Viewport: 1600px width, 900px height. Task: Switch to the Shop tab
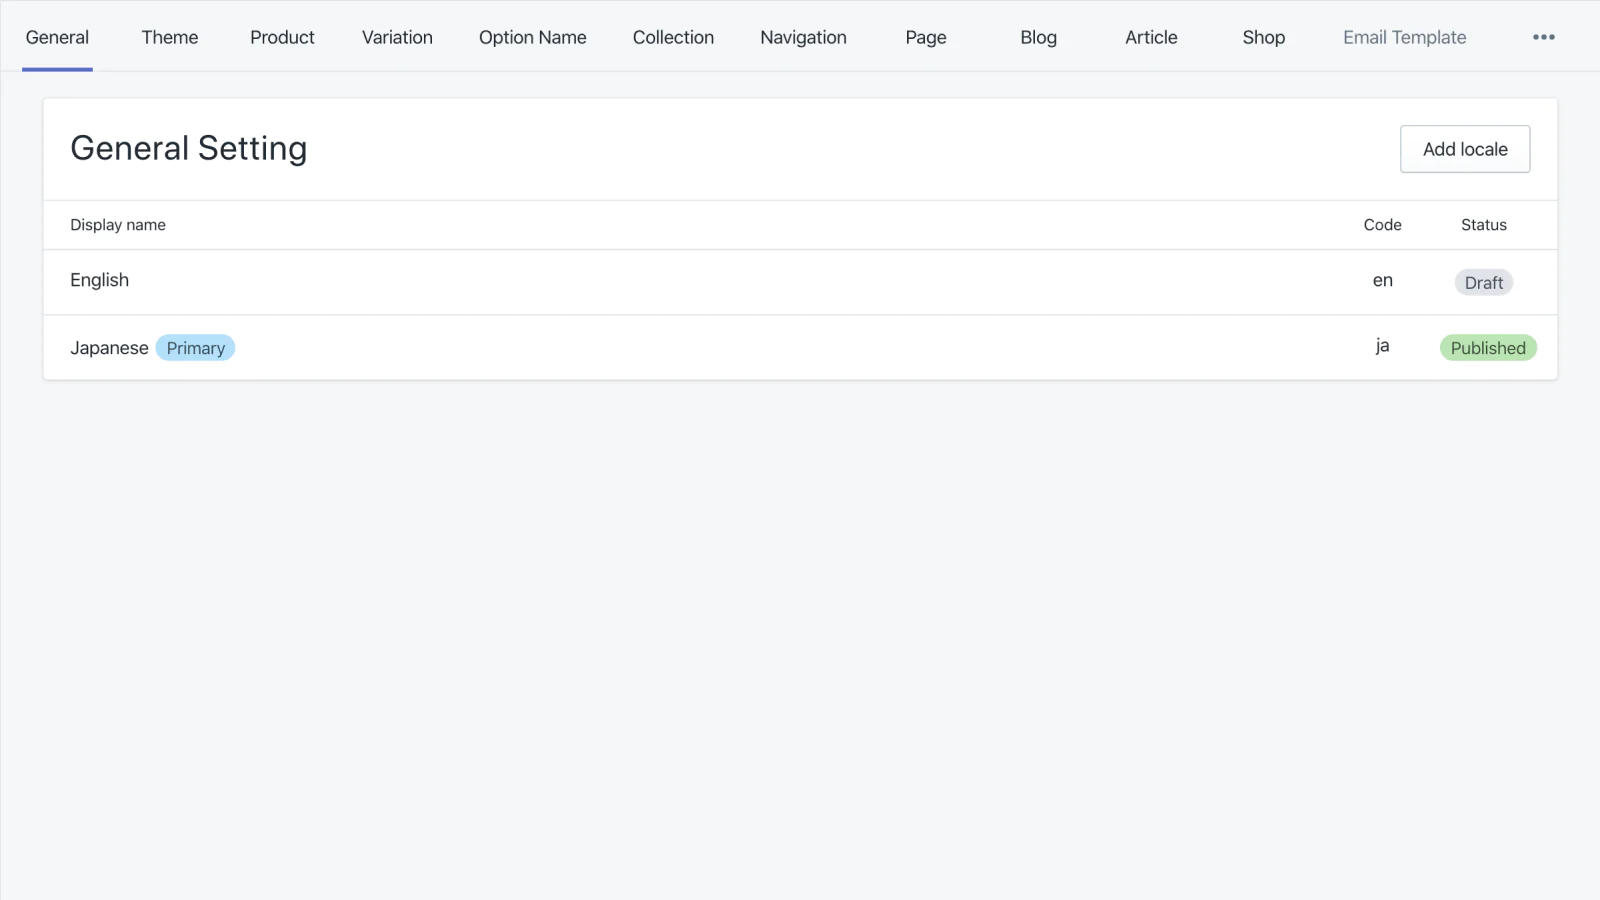click(x=1263, y=37)
